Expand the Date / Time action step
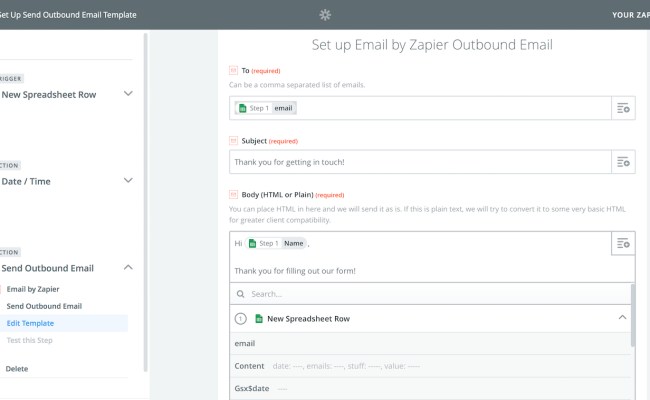 coord(128,180)
